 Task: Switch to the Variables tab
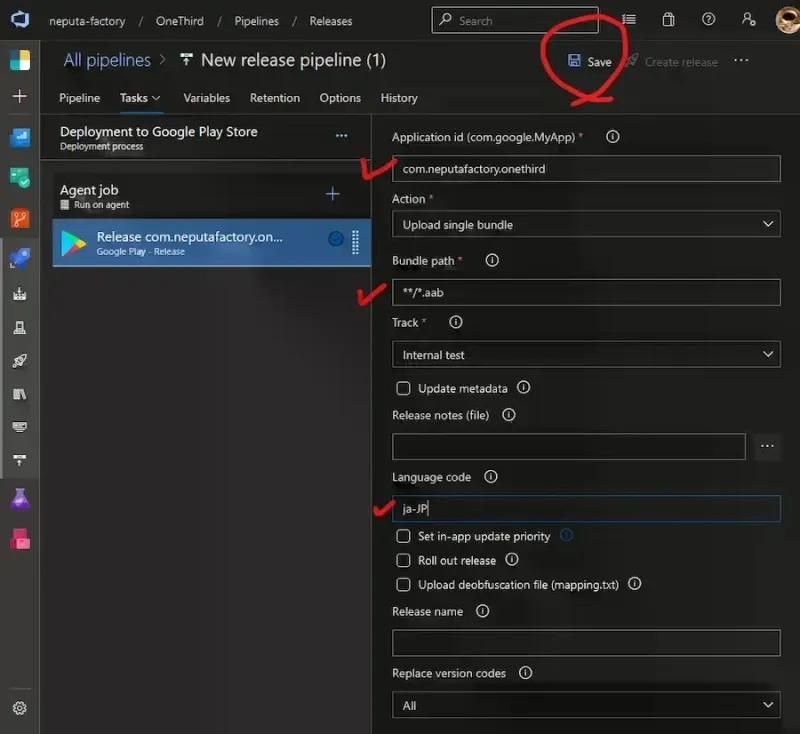[207, 98]
